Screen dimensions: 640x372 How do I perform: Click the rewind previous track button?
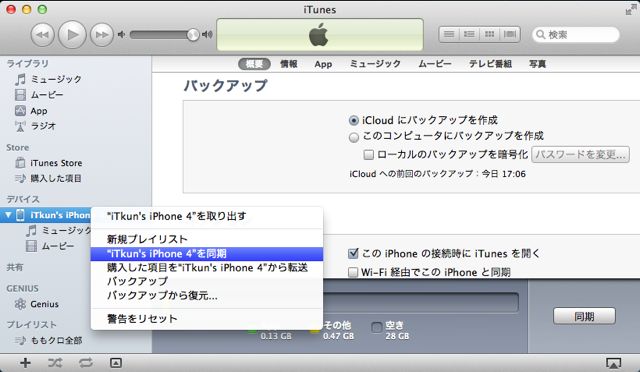[43, 35]
